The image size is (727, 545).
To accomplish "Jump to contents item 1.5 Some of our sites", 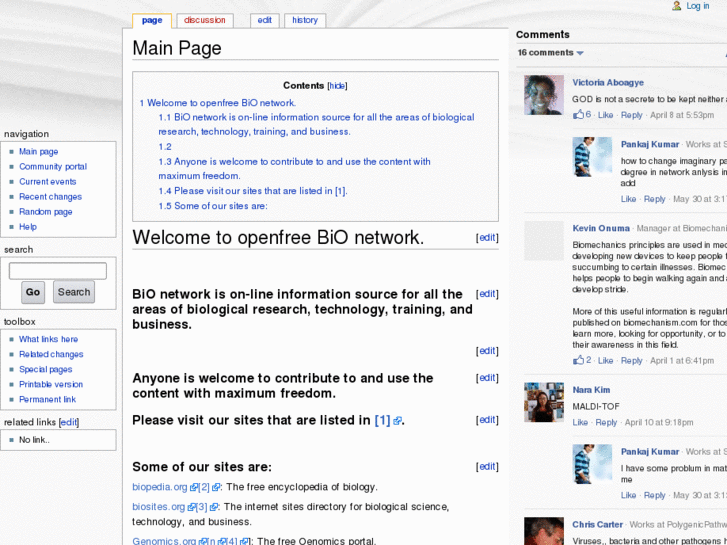I will [213, 206].
